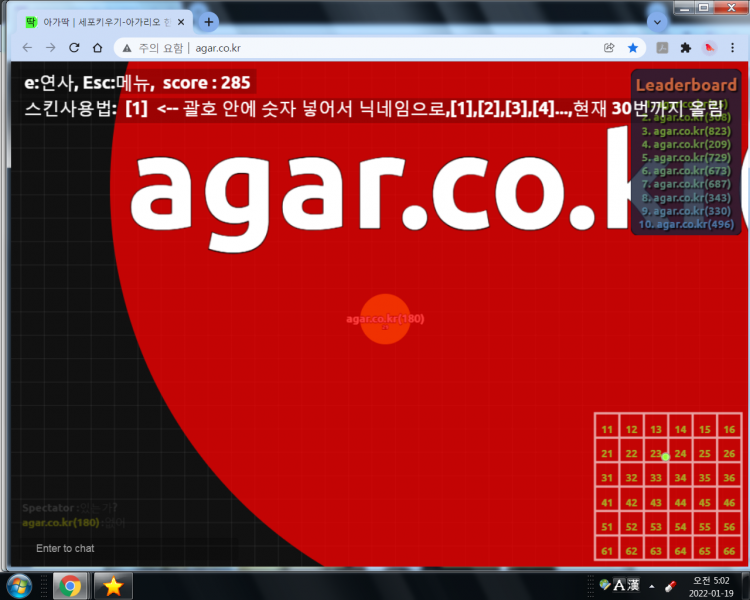Image resolution: width=750 pixels, height=600 pixels.
Task: Click leaderboard entry 10. agar.co.kr(496)
Action: [686, 224]
